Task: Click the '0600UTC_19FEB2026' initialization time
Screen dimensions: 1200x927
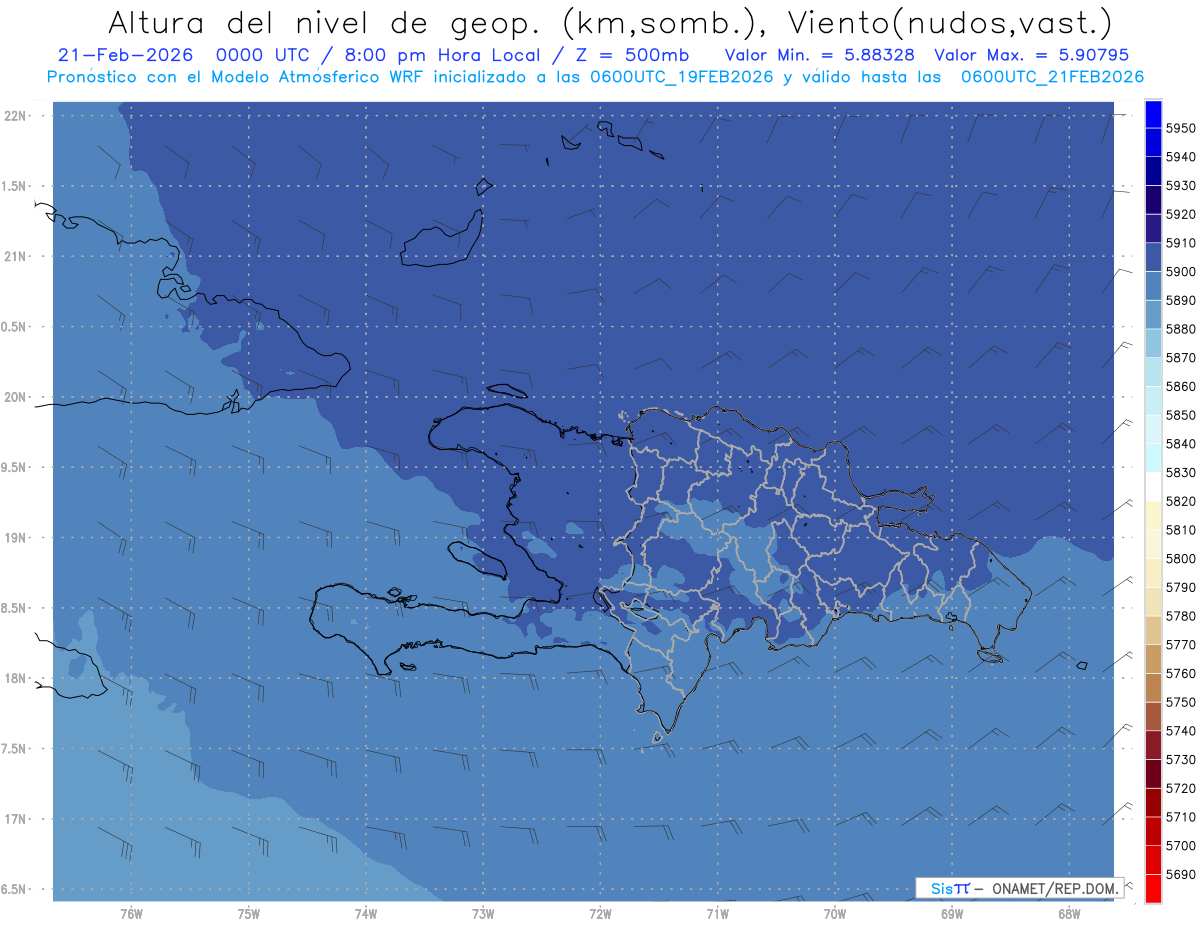Action: click(x=680, y=76)
